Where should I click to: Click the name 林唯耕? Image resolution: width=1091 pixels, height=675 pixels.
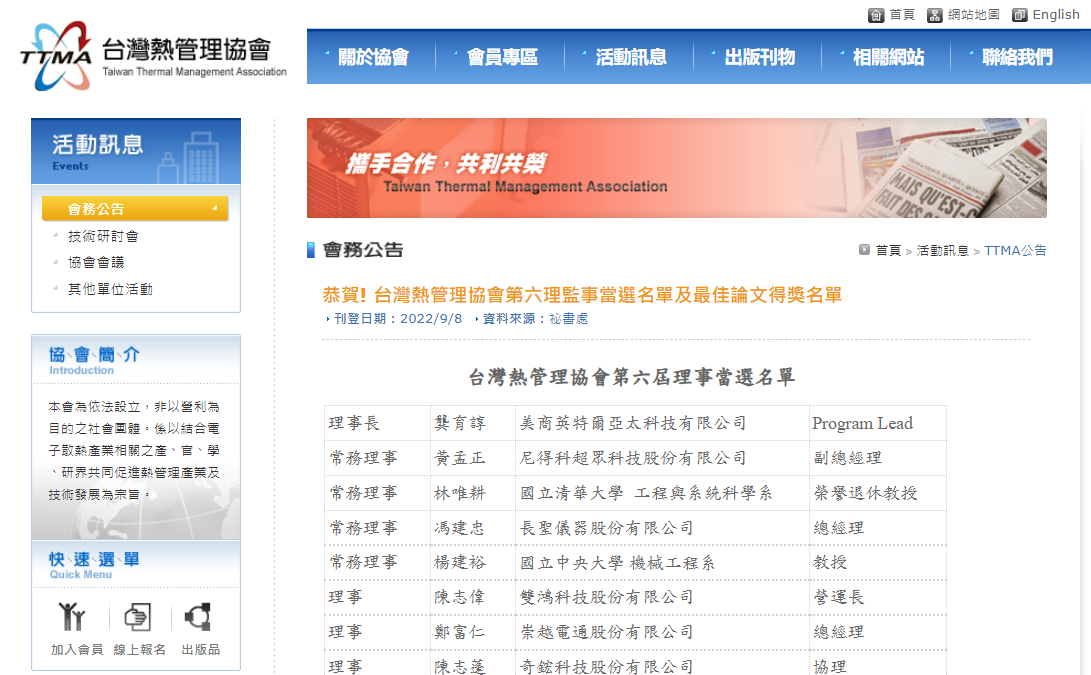(460, 493)
